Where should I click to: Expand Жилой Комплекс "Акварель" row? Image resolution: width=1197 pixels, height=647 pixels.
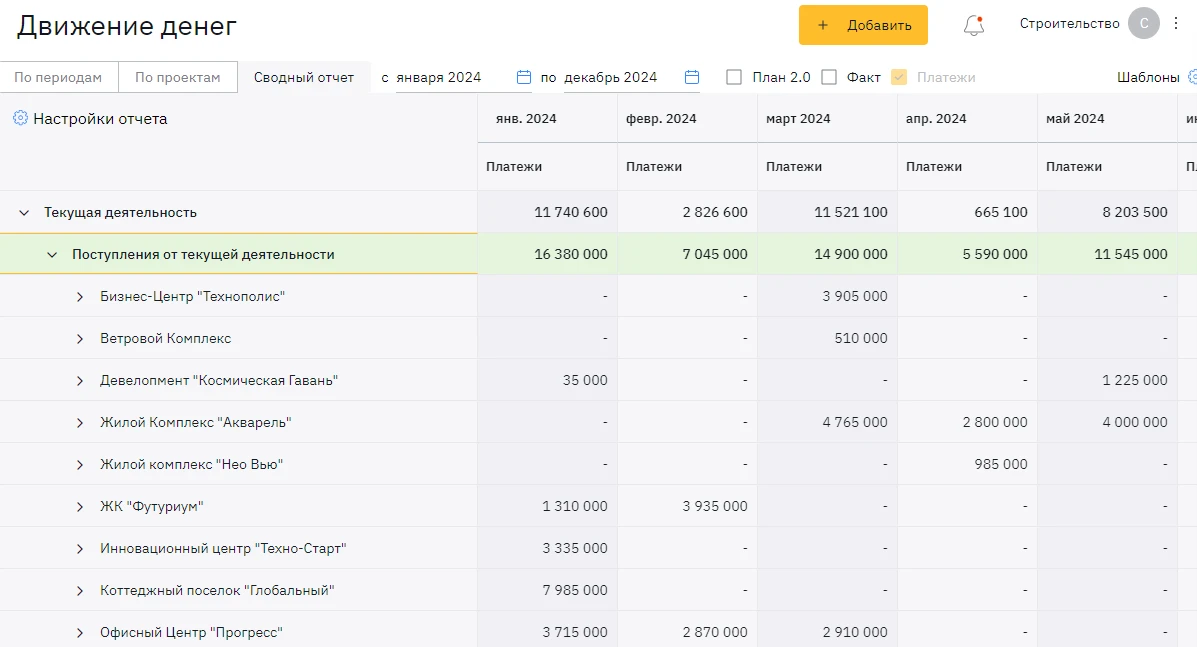coord(80,423)
